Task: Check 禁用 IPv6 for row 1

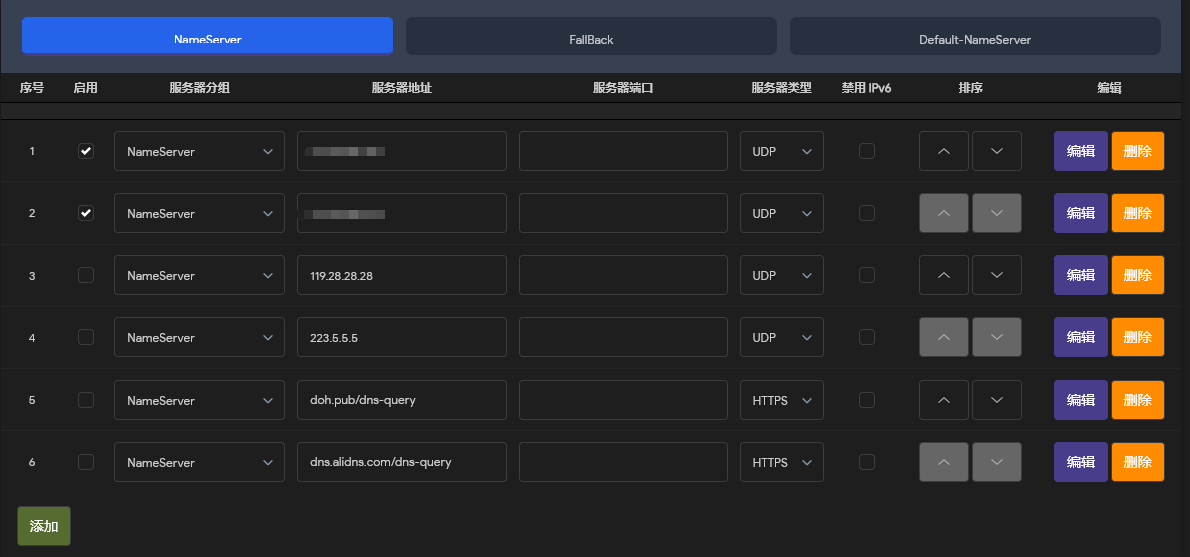Action: [x=867, y=151]
